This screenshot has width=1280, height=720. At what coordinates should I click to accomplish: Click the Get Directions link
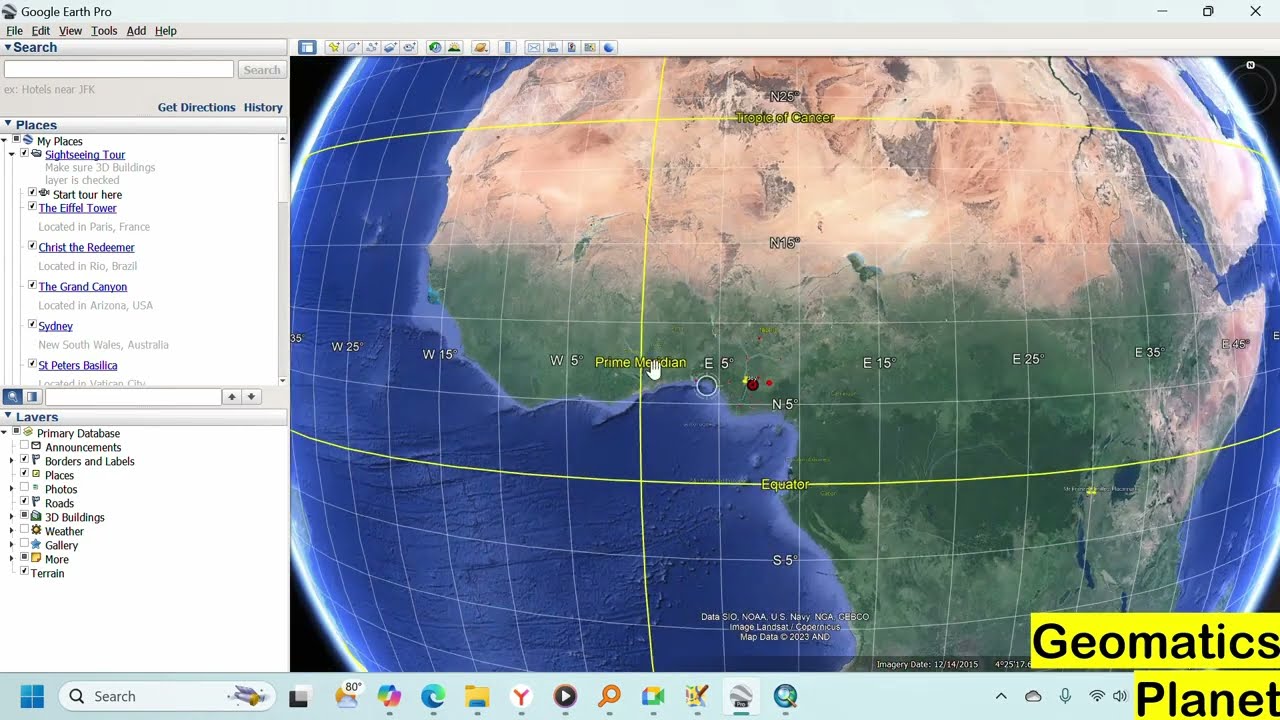click(x=196, y=107)
